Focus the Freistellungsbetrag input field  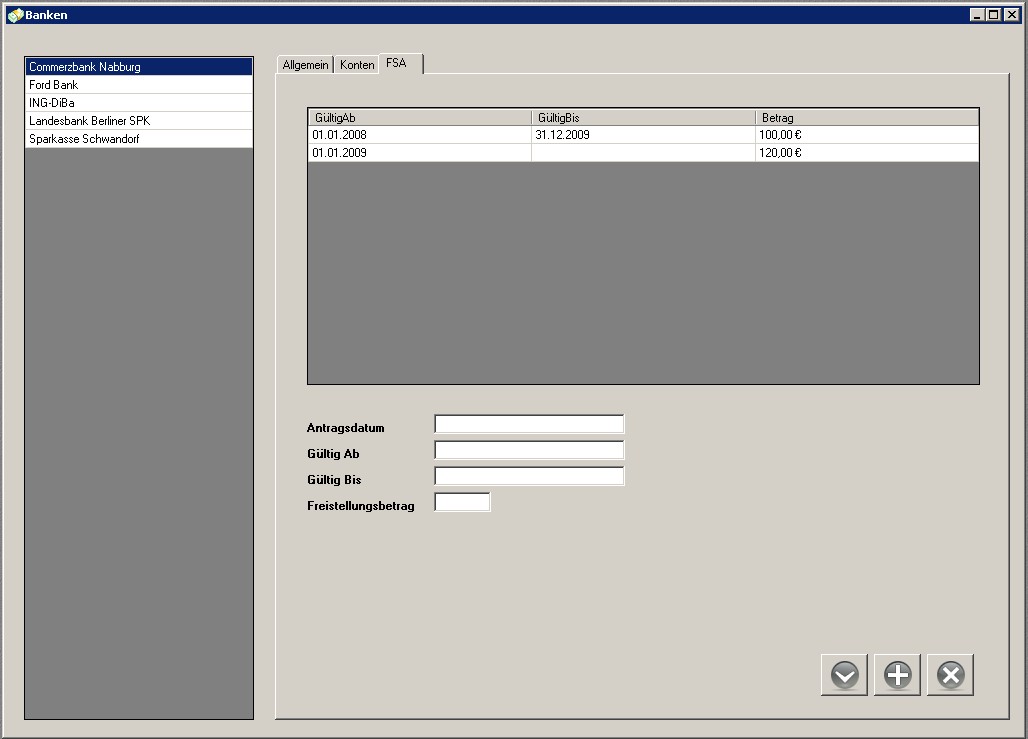tap(462, 502)
